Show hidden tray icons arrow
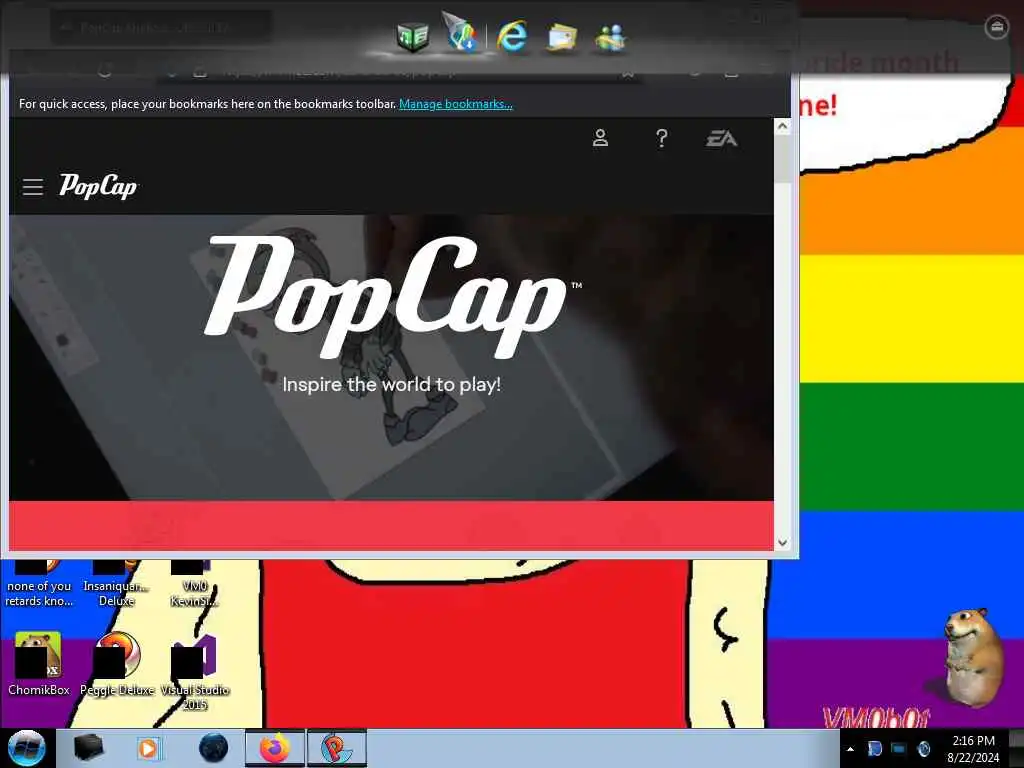The width and height of the screenshot is (1024, 768). tap(850, 749)
